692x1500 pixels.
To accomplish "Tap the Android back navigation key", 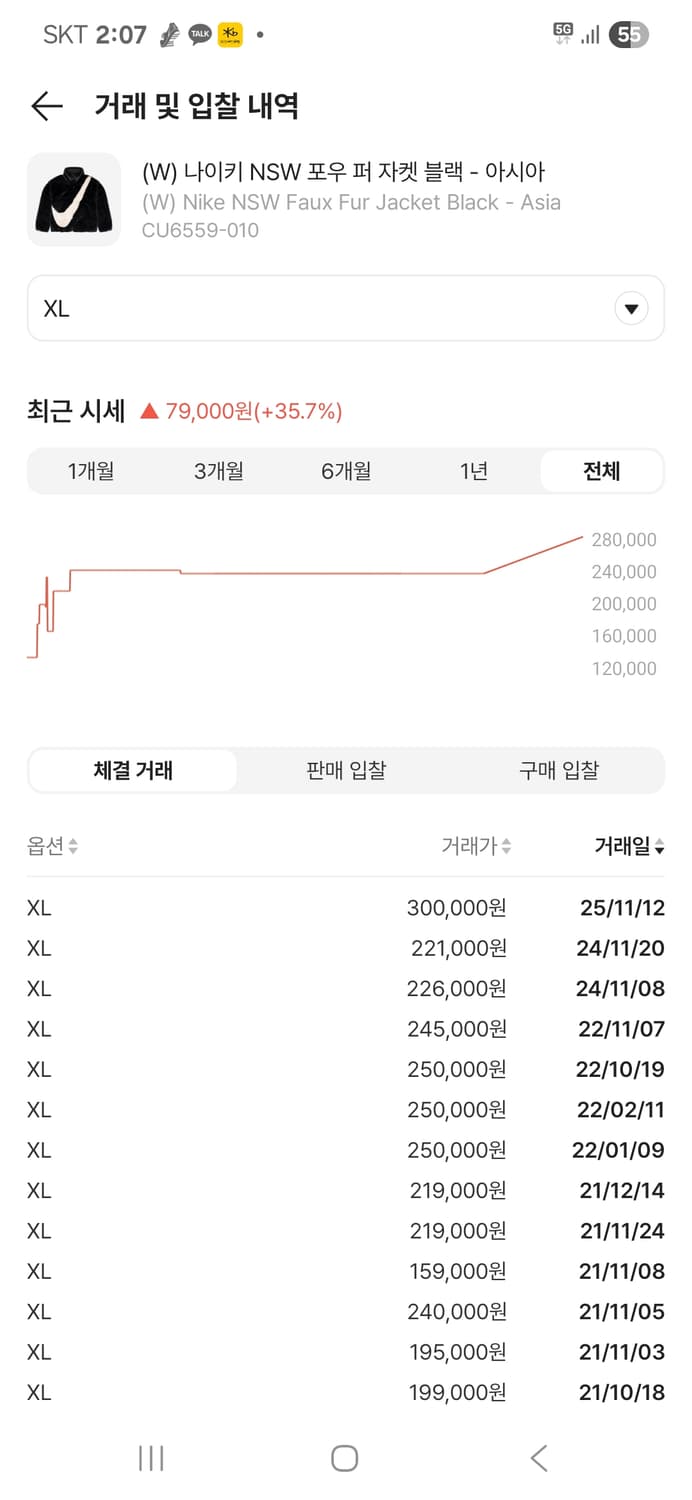I will [x=537, y=1458].
